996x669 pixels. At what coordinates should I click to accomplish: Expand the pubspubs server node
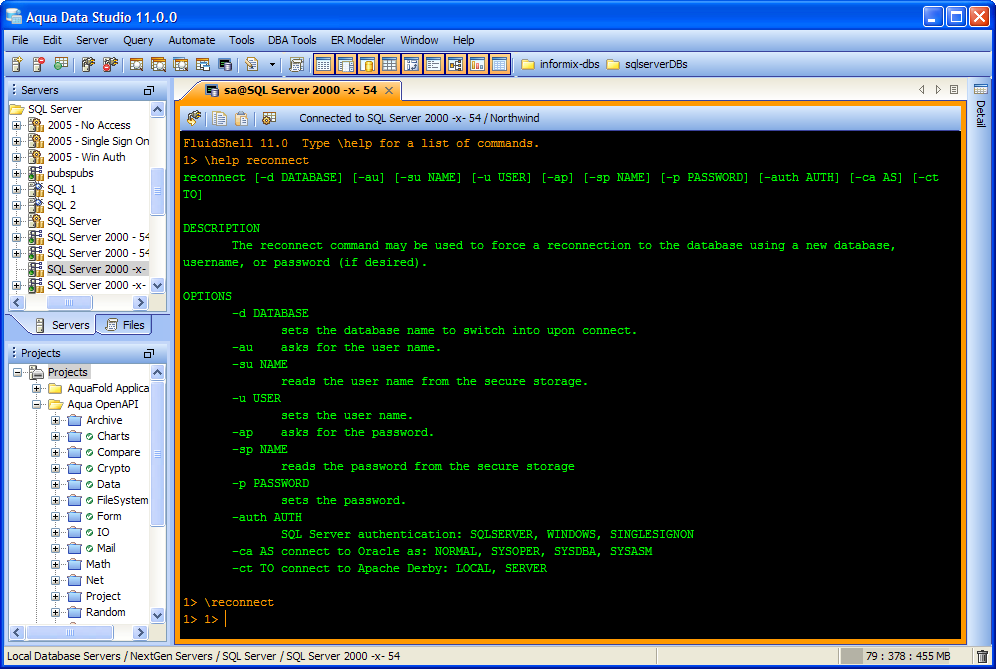(x=17, y=173)
